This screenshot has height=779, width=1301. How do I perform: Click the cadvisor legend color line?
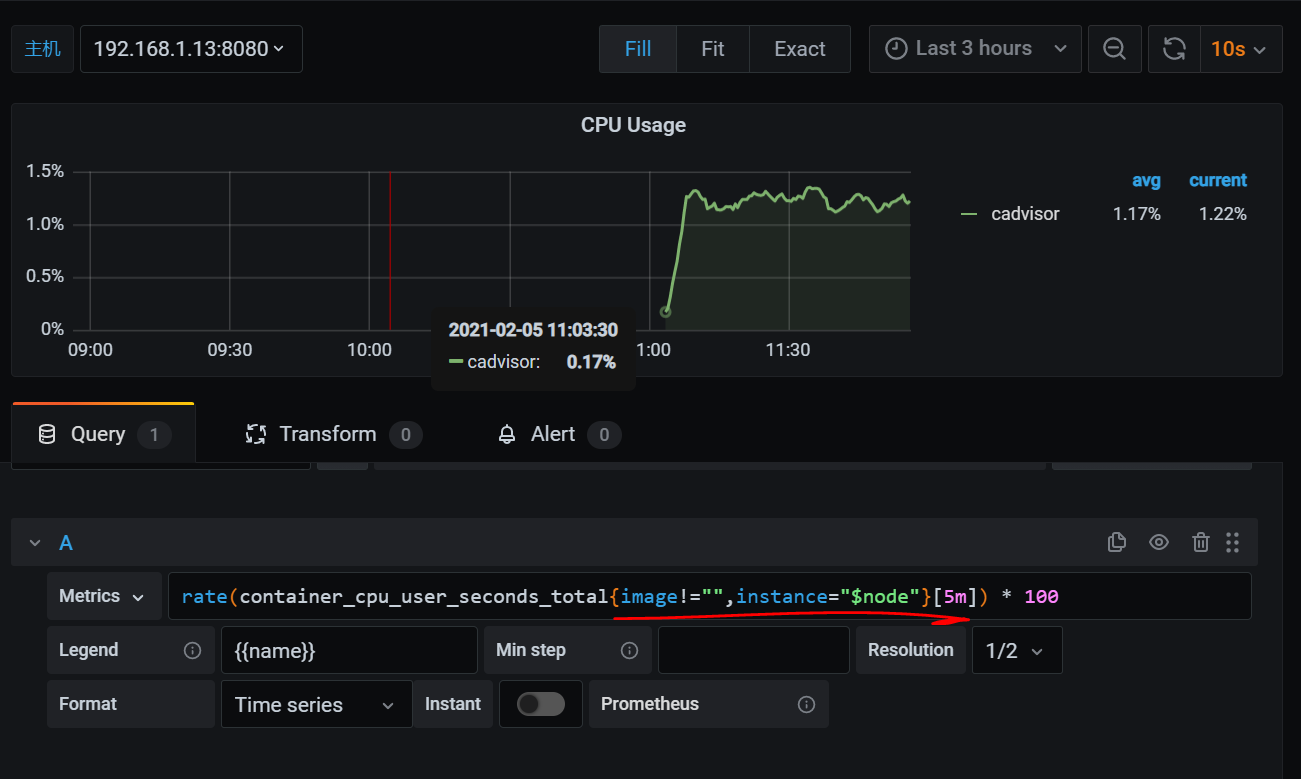pyautogui.click(x=969, y=214)
